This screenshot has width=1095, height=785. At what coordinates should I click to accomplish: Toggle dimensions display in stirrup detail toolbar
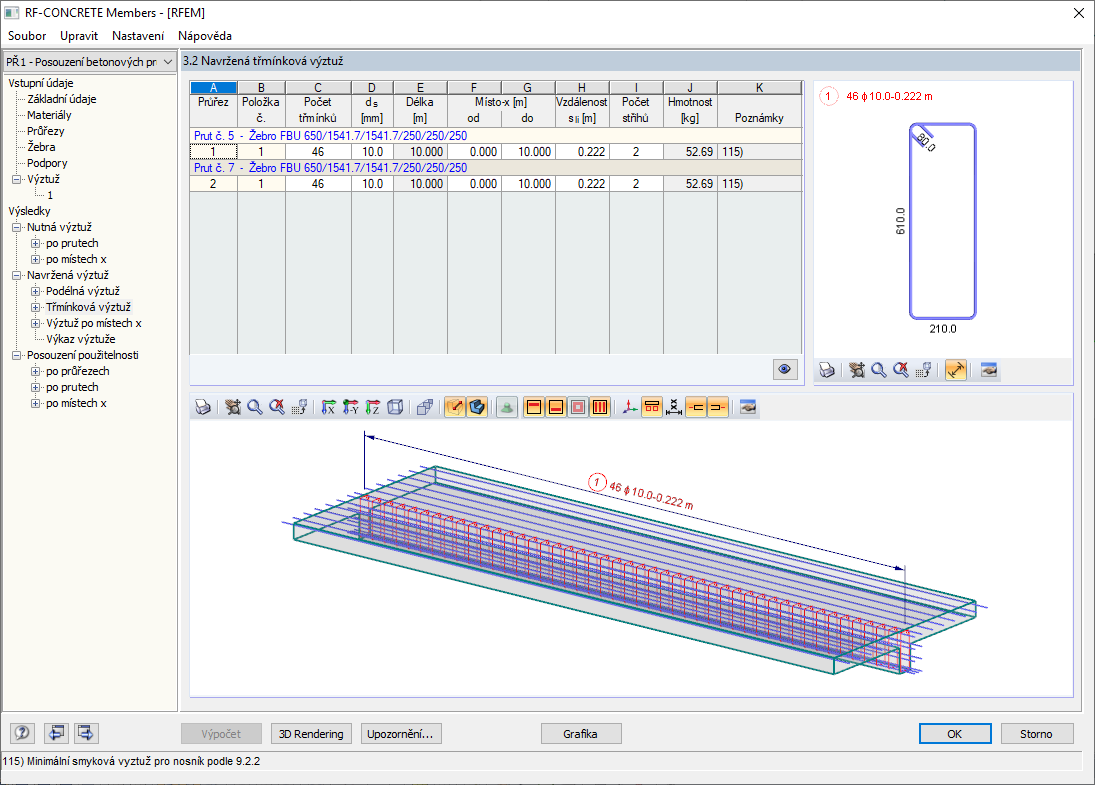pos(955,370)
